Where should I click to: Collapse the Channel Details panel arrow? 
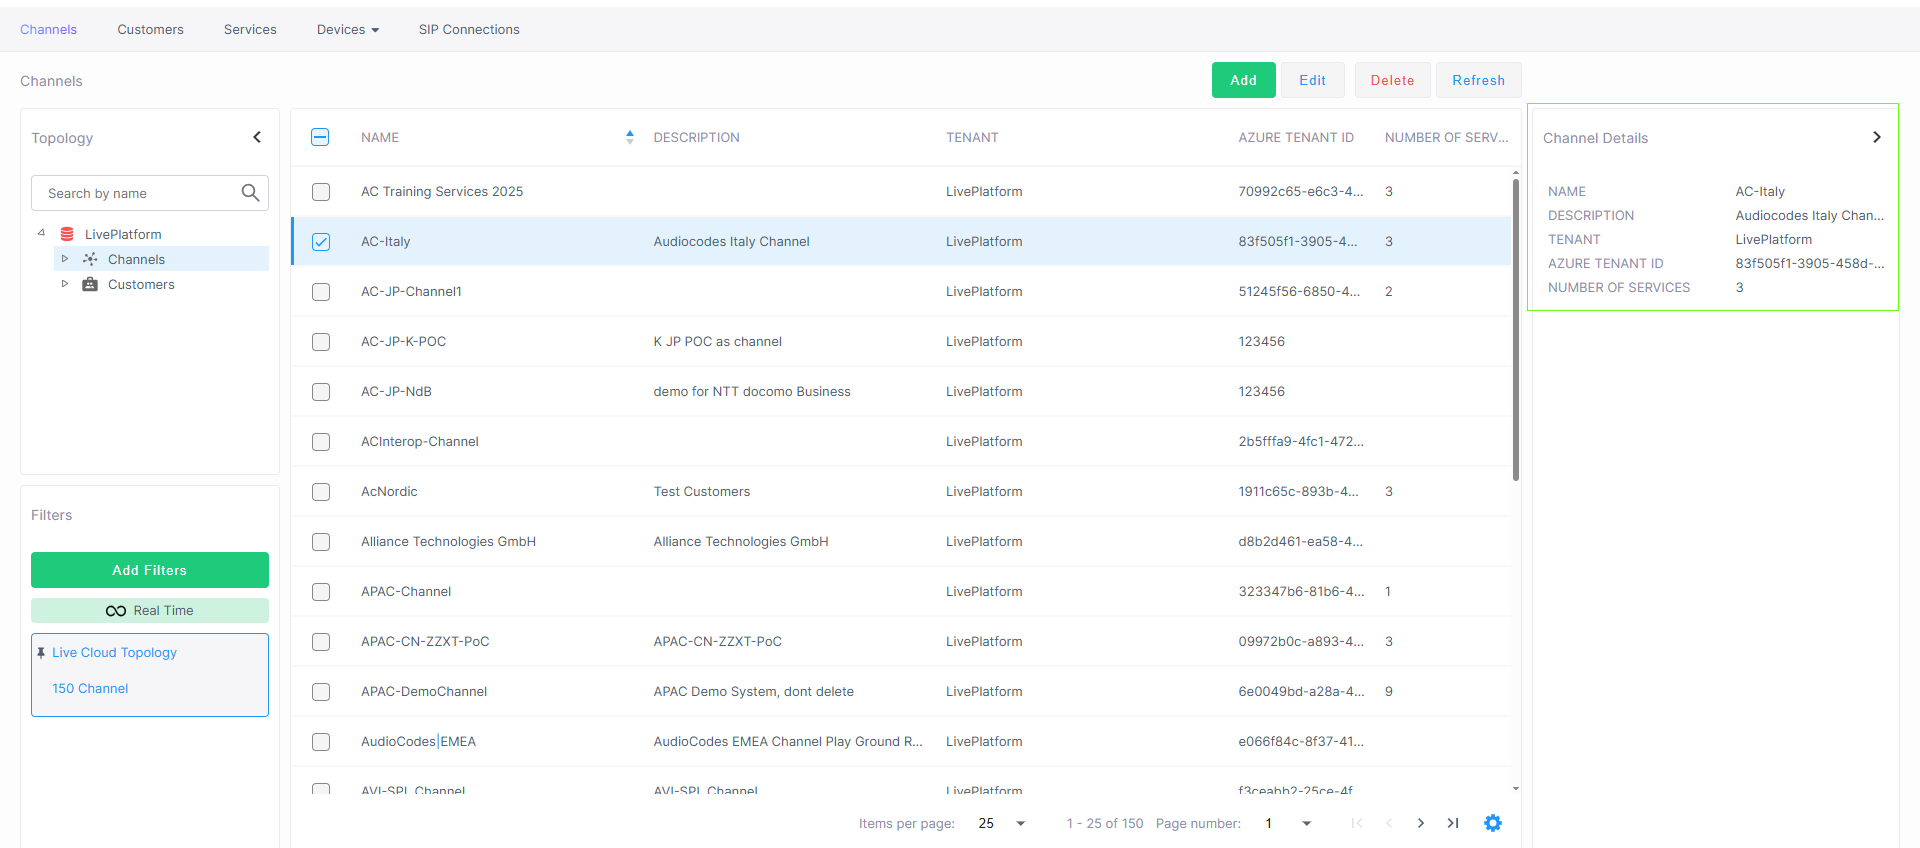click(1876, 137)
